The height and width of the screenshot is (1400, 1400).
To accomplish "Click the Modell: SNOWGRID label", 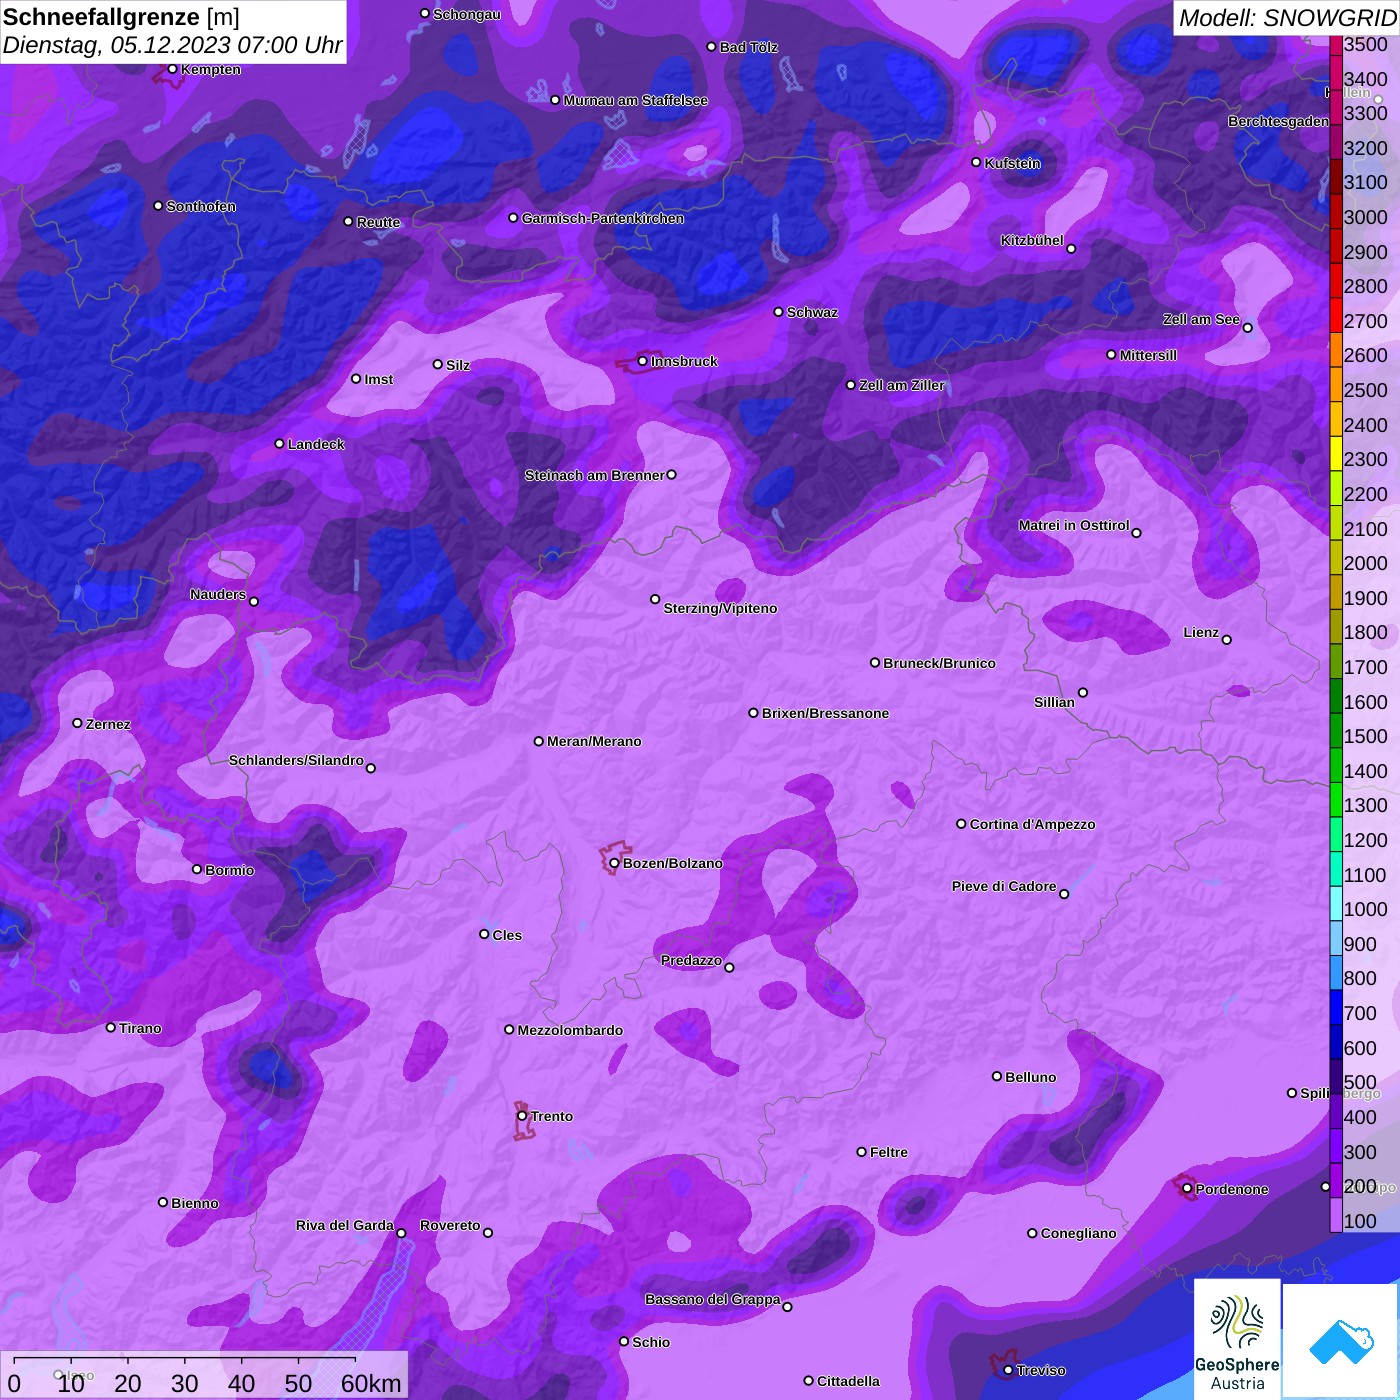I will (1287, 17).
